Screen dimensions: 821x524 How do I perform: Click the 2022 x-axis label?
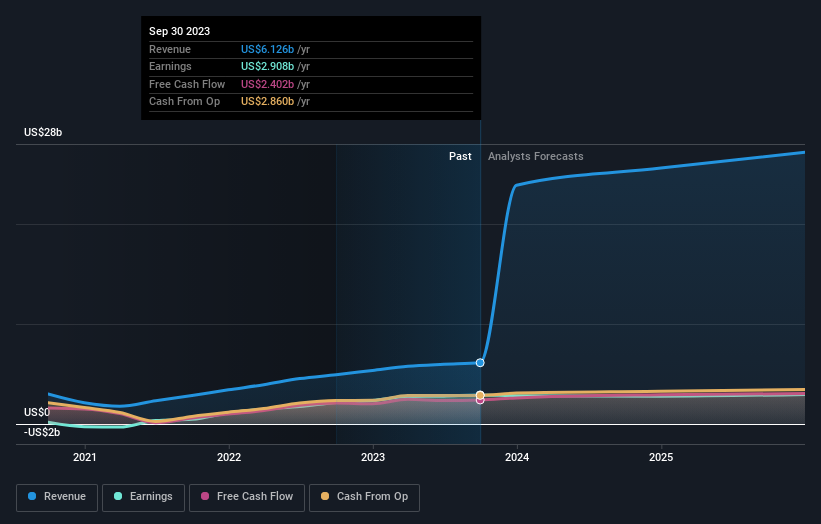[229, 458]
